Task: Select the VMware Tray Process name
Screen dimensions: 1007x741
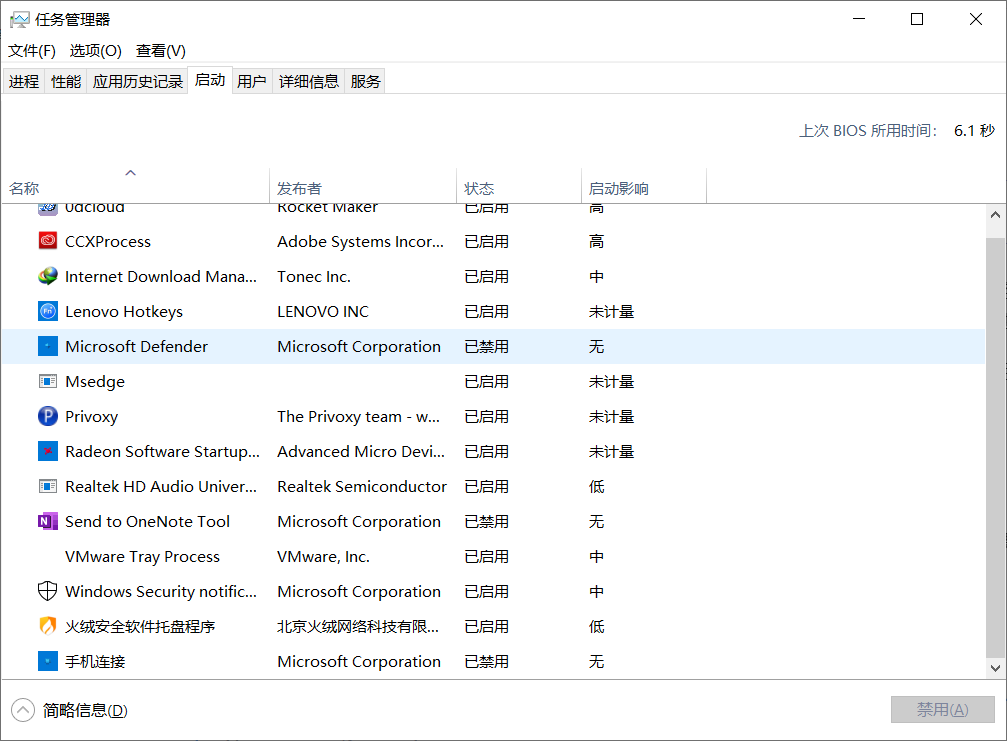Action: (x=142, y=556)
